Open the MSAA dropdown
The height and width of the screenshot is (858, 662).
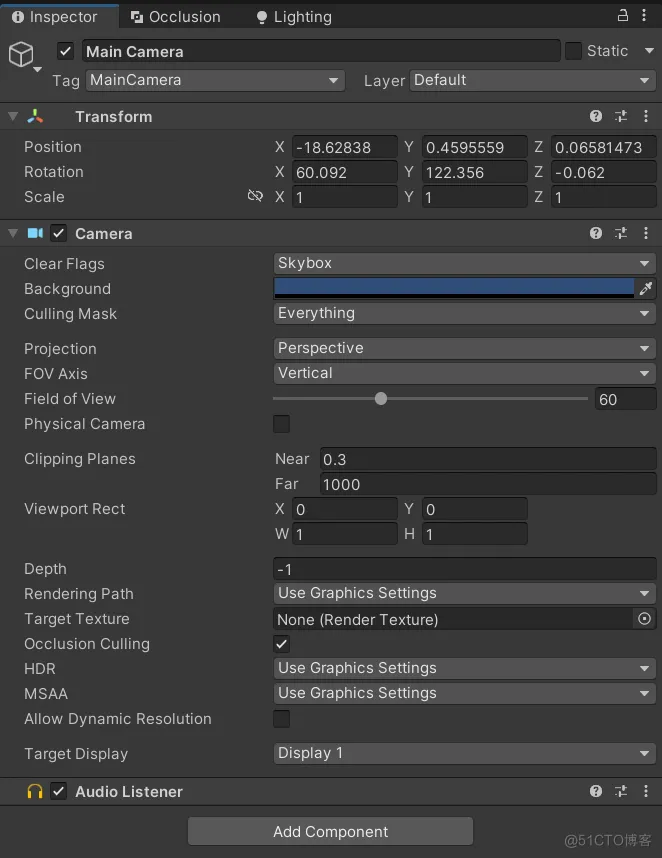tap(464, 693)
